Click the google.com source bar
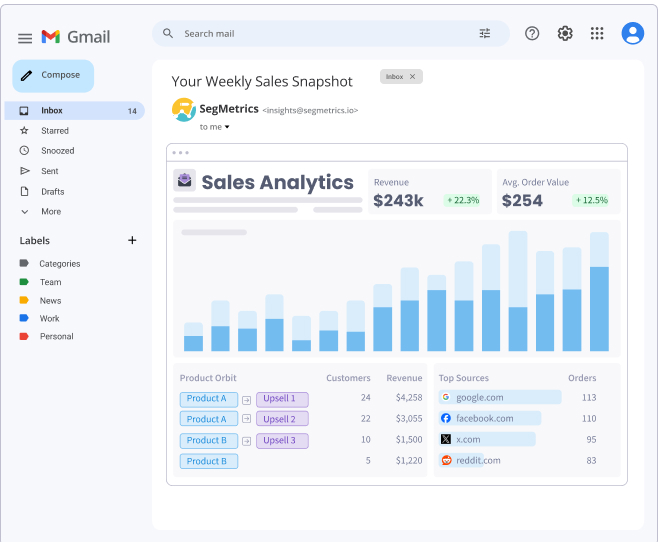Screen dimensions: 658x542 tap(500, 397)
